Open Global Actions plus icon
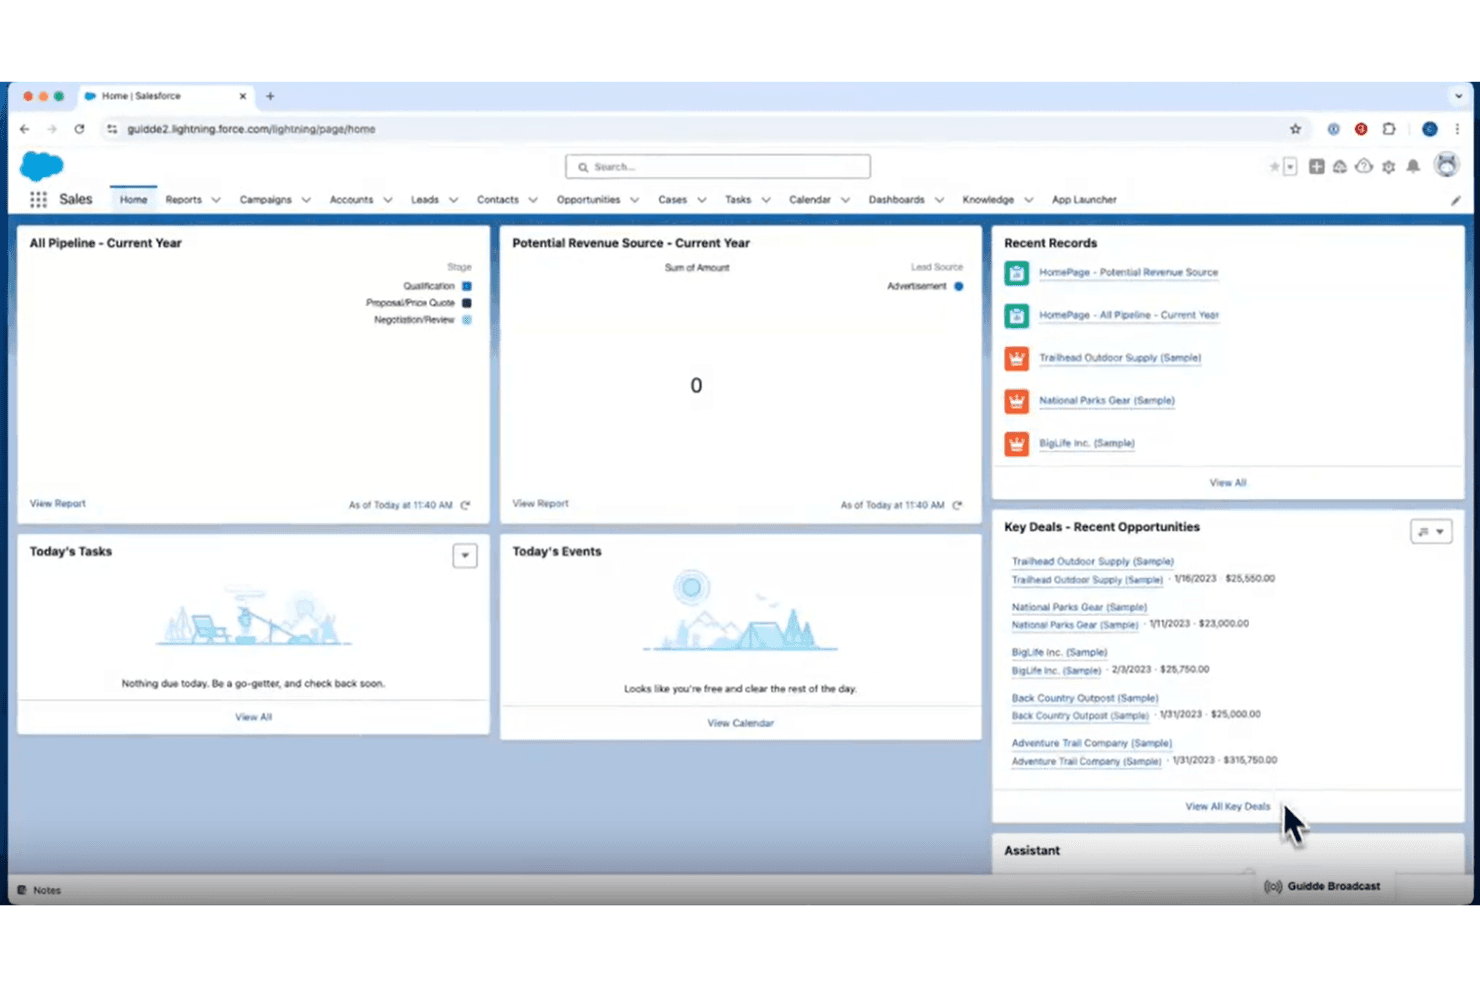 (1316, 167)
